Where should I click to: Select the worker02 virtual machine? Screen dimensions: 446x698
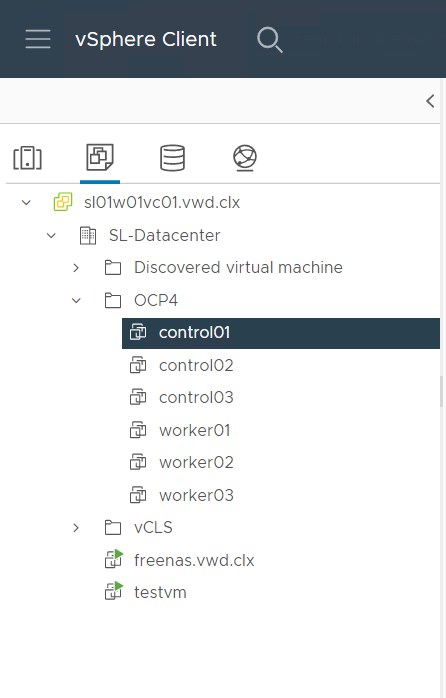tap(196, 463)
